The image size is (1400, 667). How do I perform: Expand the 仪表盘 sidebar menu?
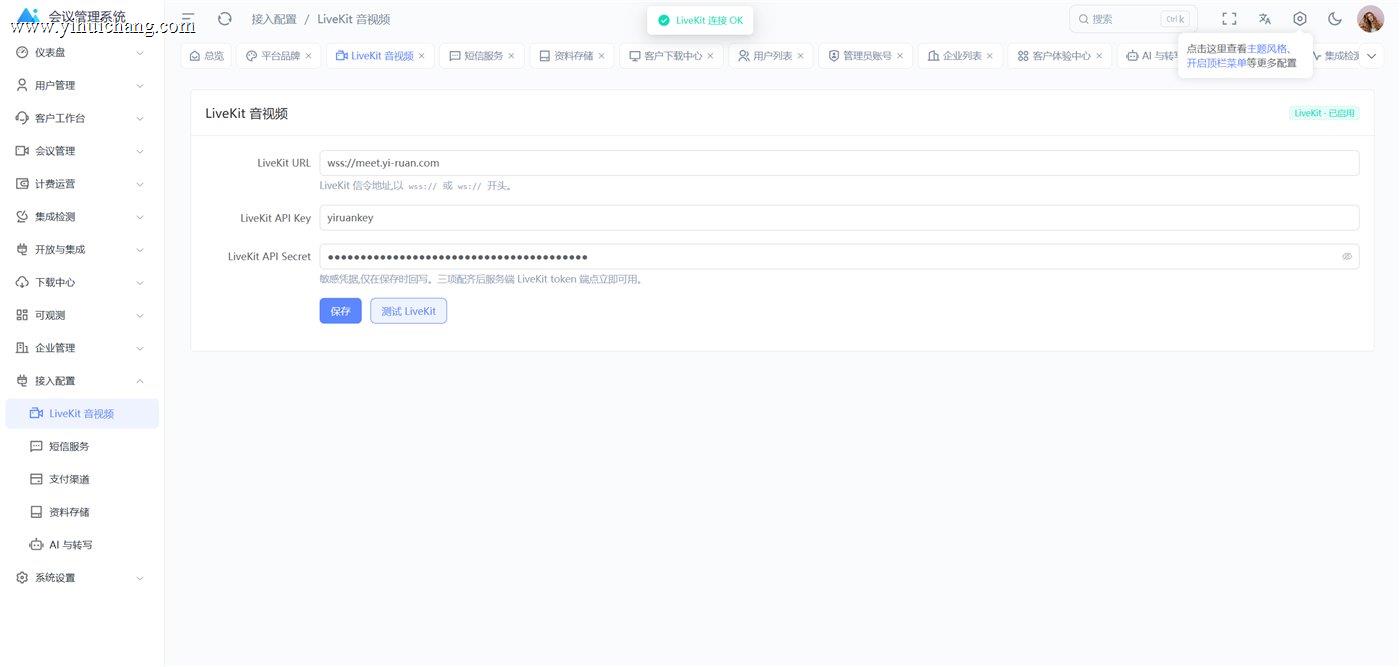point(82,53)
